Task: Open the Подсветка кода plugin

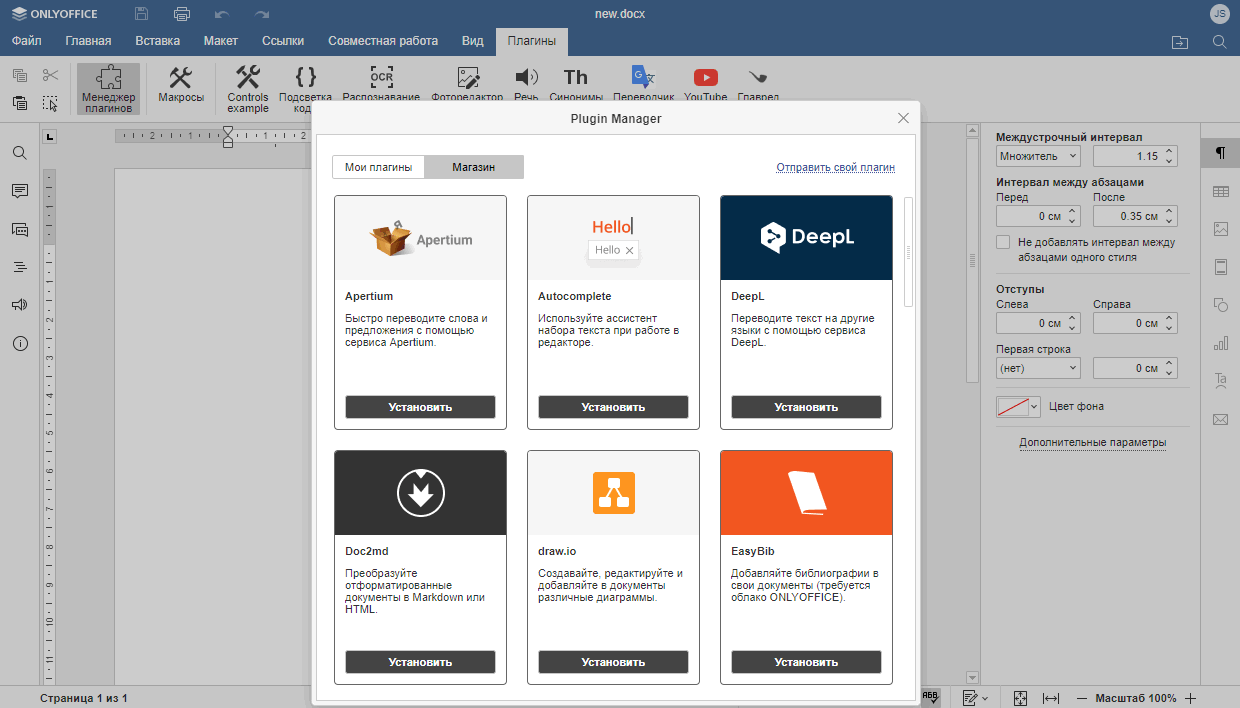Action: 306,89
